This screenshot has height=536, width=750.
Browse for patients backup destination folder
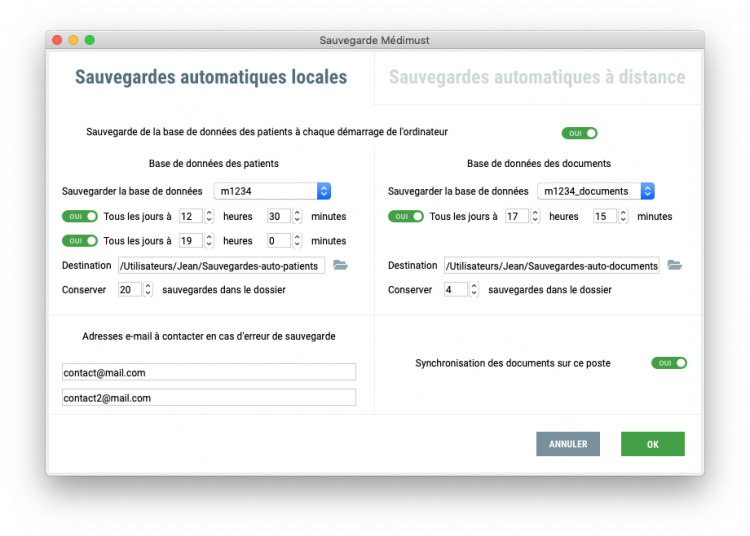(340, 265)
